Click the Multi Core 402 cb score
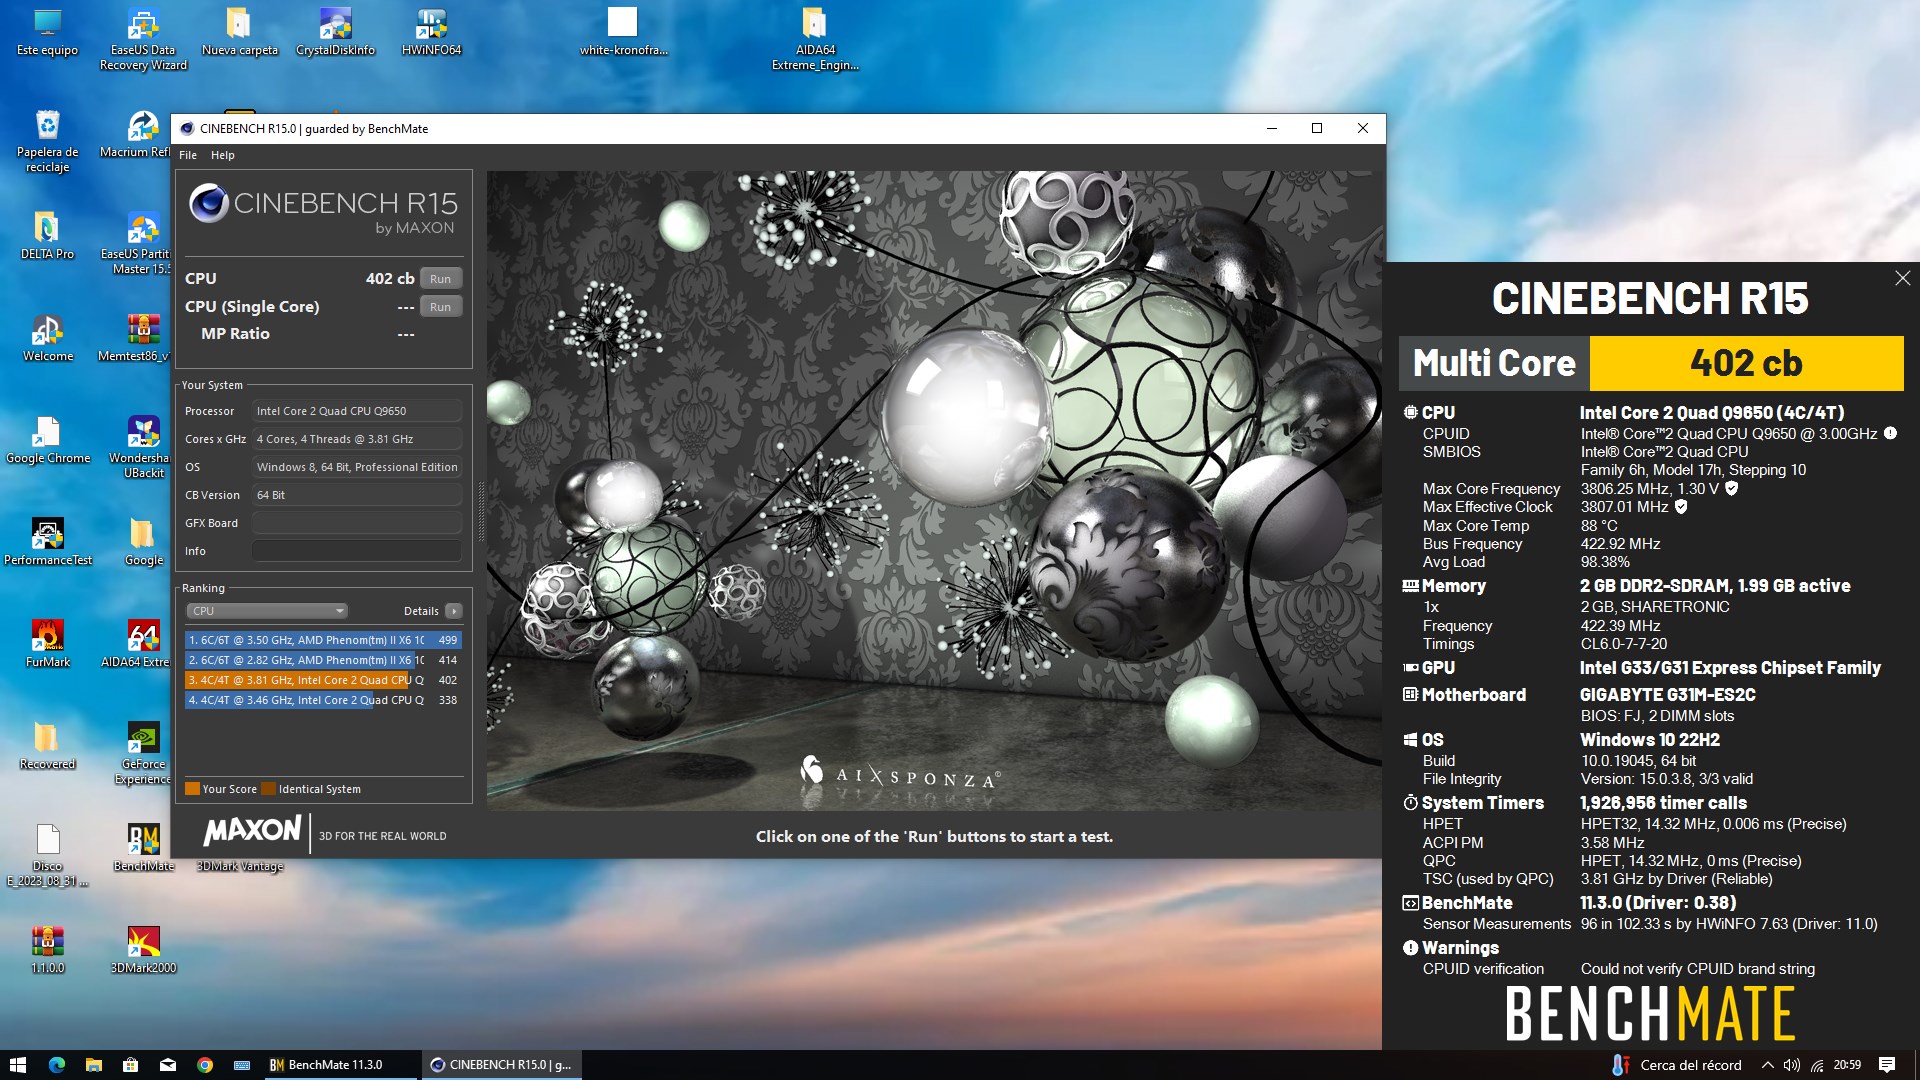This screenshot has height=1080, width=1920. coord(1746,363)
